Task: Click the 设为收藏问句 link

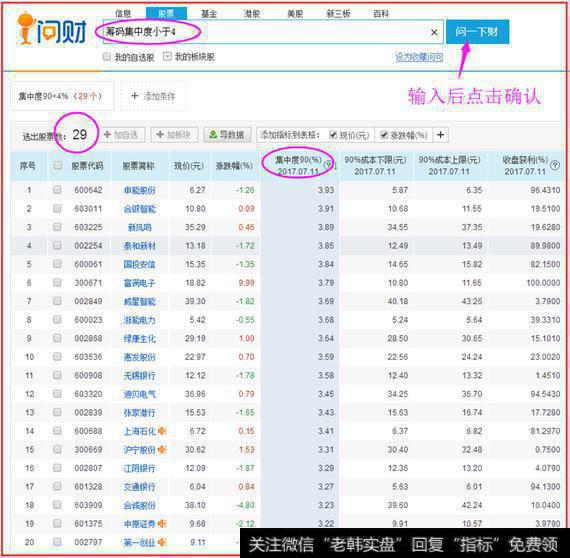Action: click(x=419, y=57)
